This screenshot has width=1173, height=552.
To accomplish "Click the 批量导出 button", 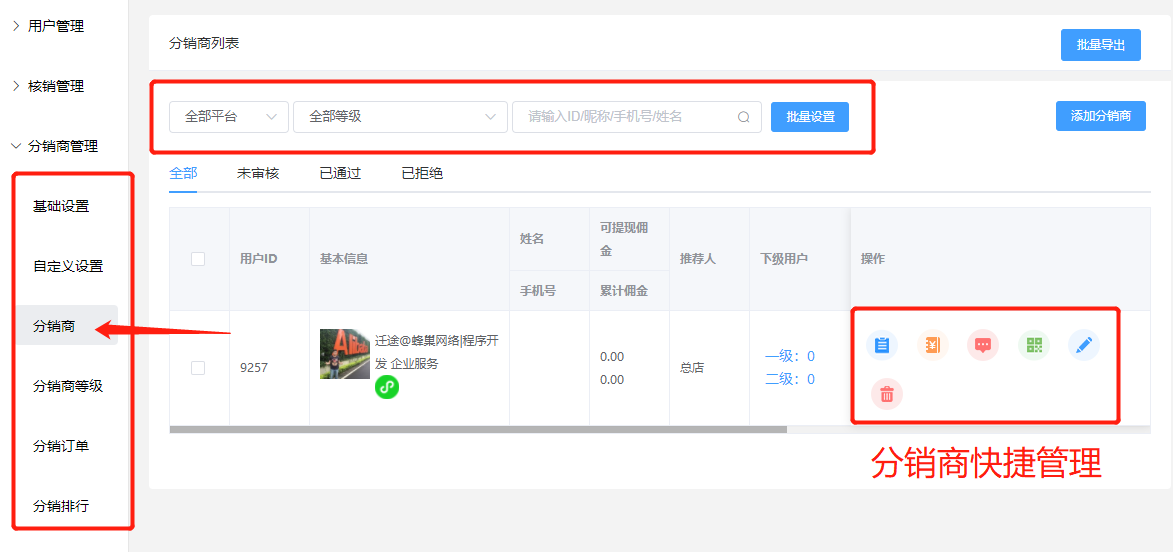I will 1100,45.
